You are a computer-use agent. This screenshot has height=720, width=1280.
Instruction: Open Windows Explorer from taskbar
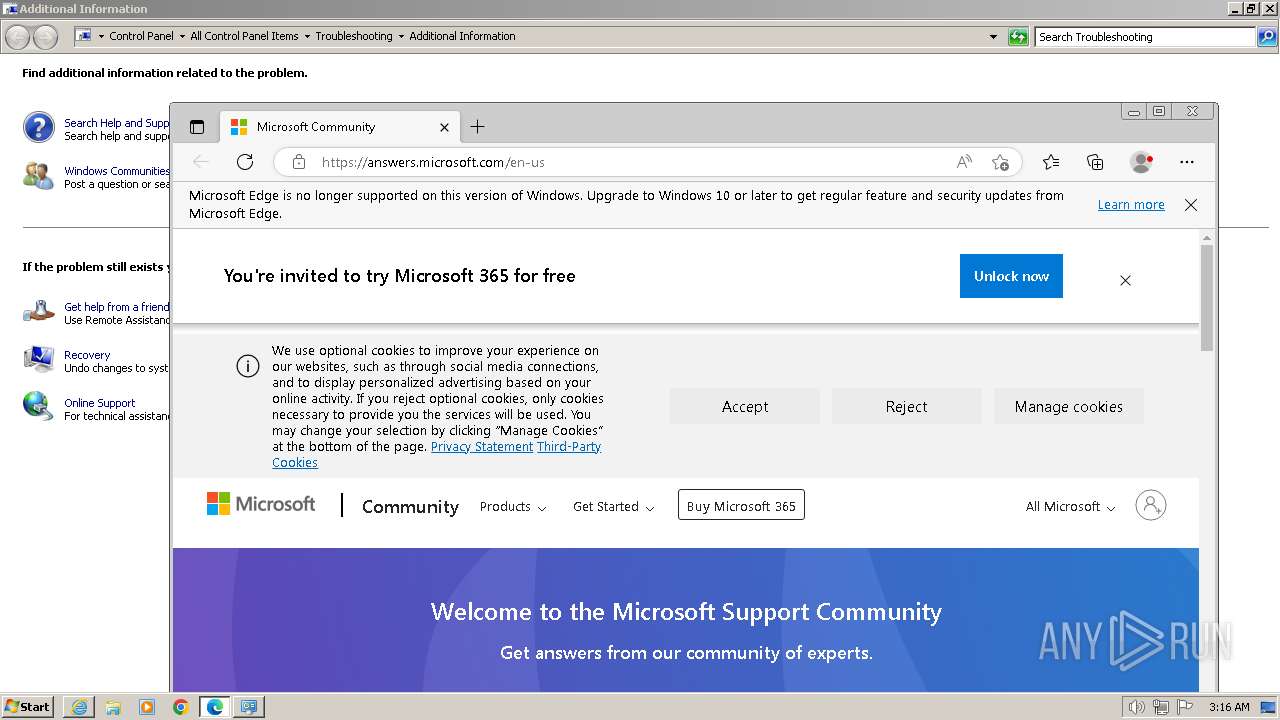pyautogui.click(x=113, y=707)
